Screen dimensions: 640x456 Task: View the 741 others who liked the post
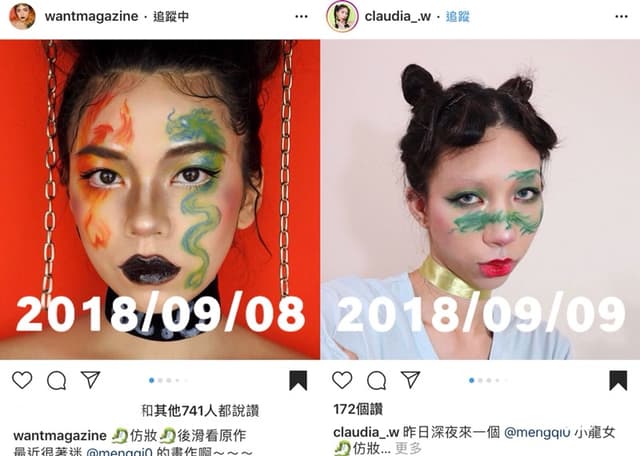(200, 410)
